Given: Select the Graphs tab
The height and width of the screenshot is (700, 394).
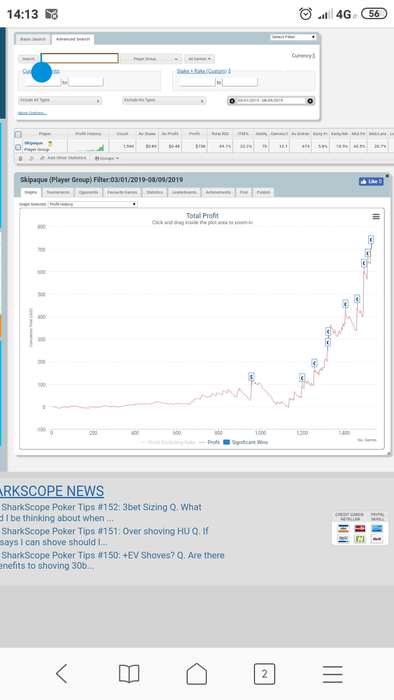Looking at the screenshot, I should 31,192.
